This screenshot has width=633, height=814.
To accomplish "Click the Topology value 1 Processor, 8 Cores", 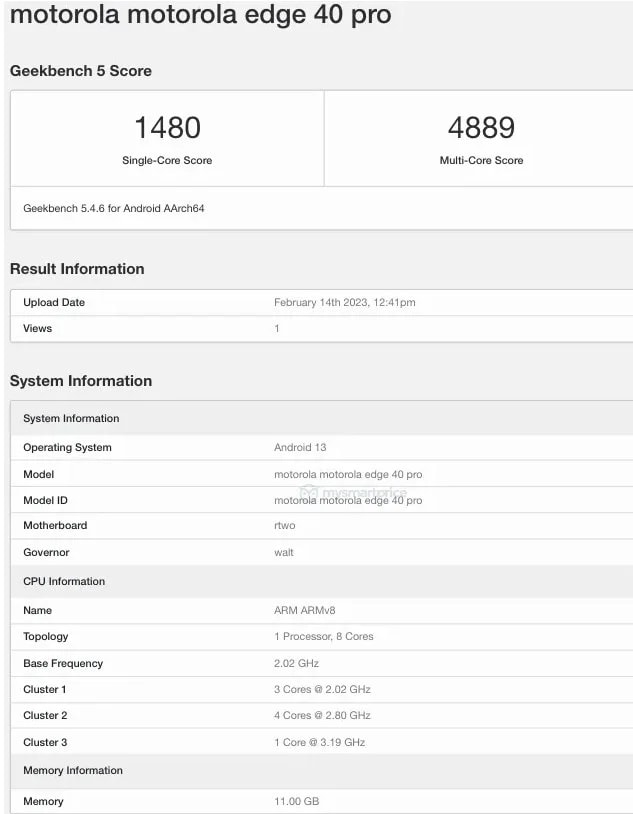I will coord(323,636).
